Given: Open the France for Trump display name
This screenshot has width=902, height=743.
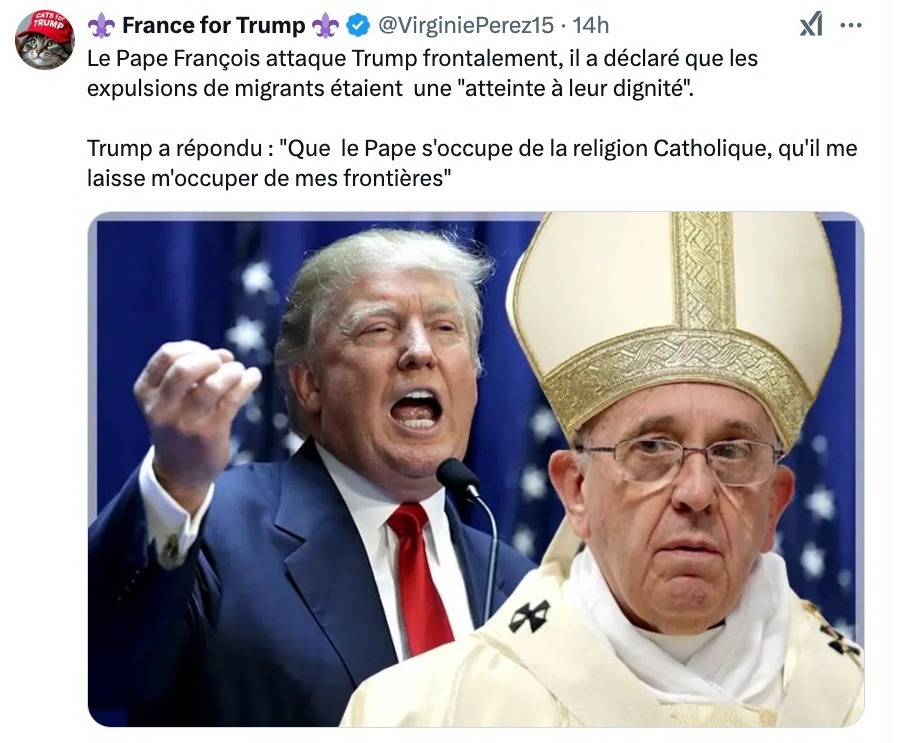Looking at the screenshot, I should click(x=213, y=26).
